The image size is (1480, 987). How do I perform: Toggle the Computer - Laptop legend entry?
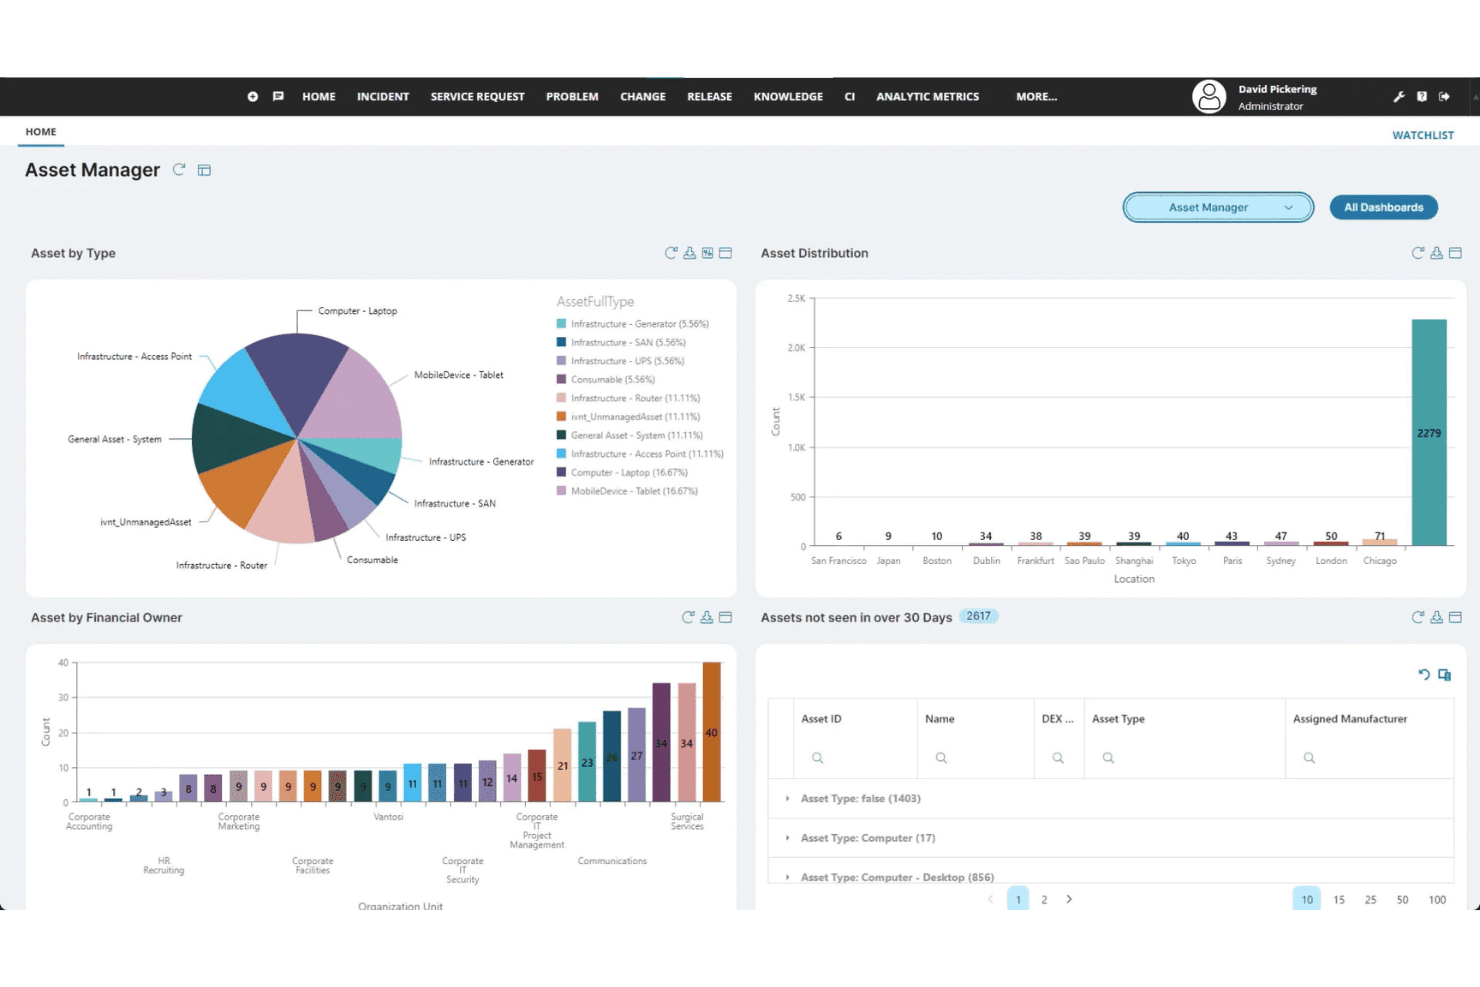(622, 473)
